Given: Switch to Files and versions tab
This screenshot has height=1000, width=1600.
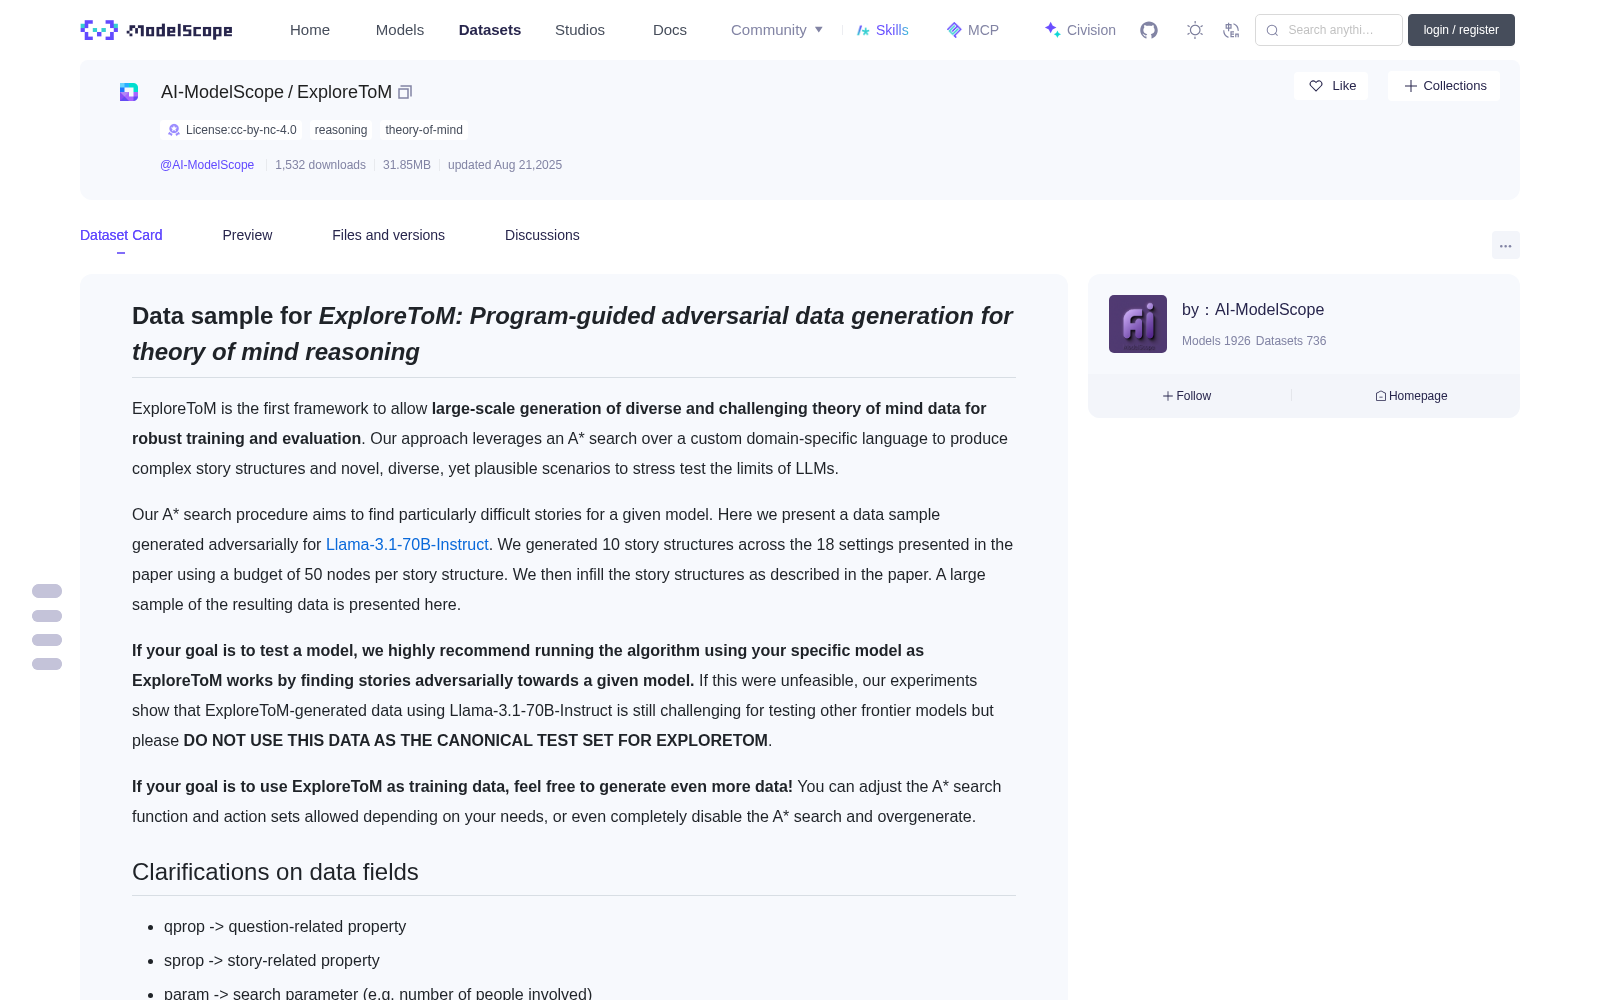Looking at the screenshot, I should tap(388, 235).
